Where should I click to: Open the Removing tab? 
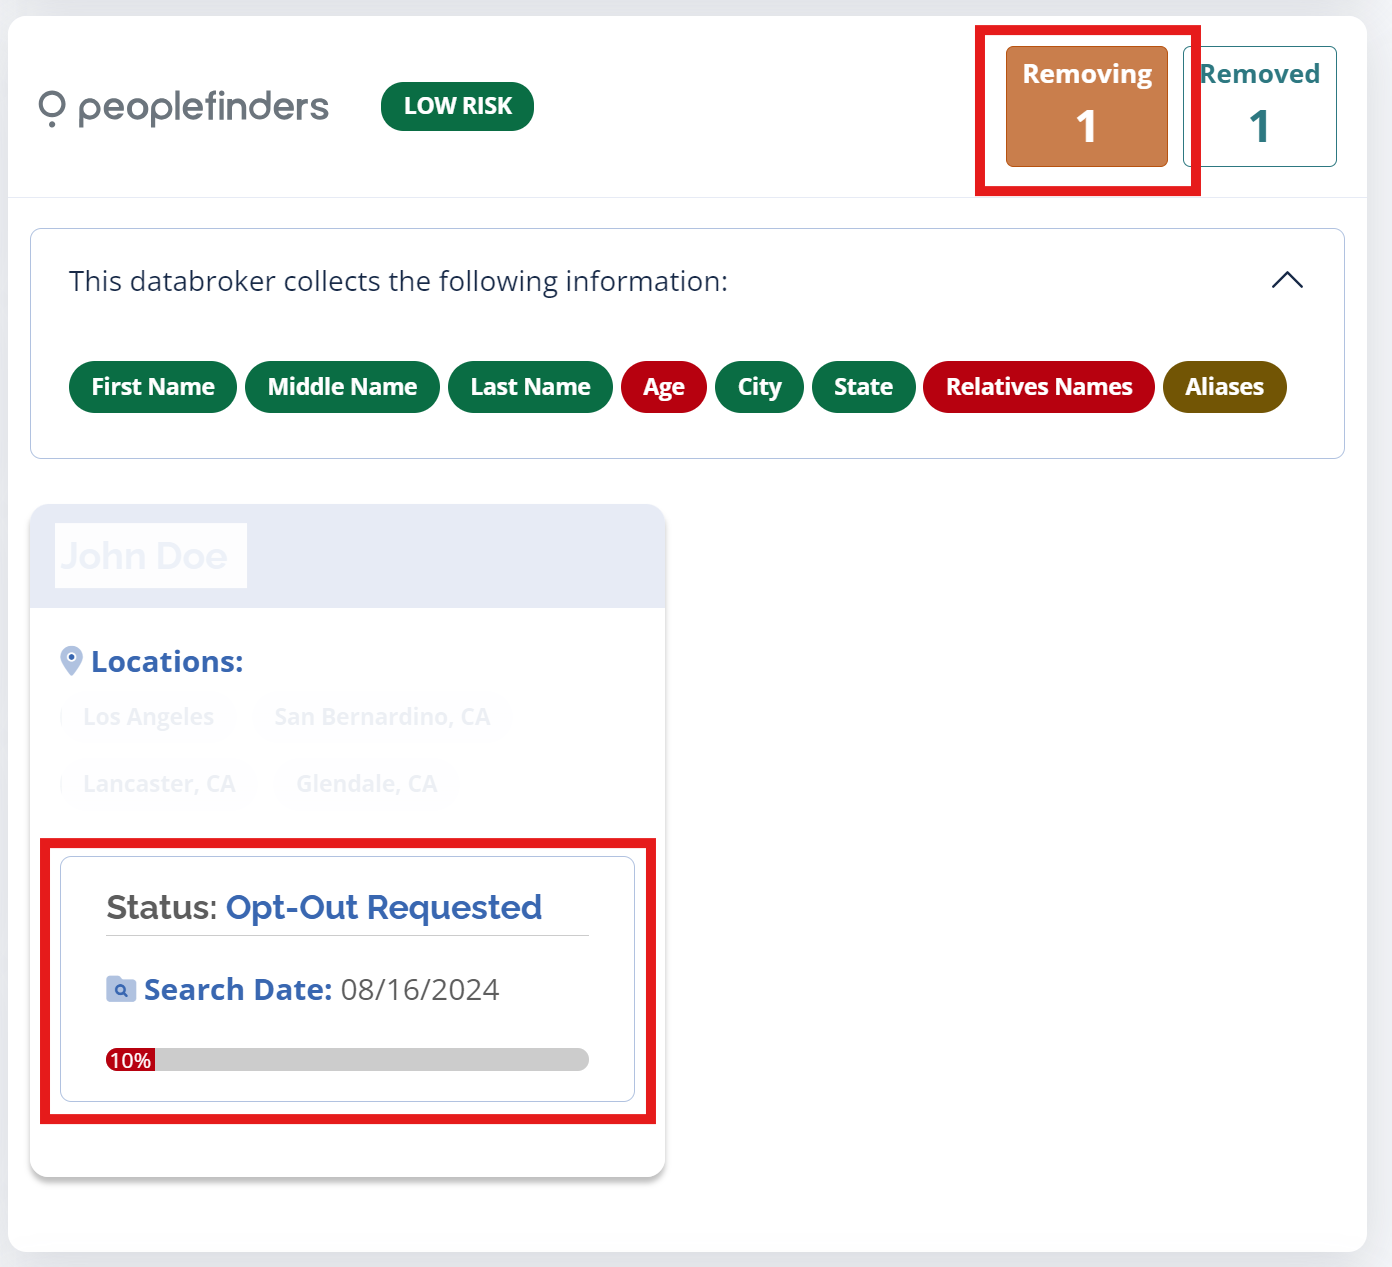pos(1086,106)
